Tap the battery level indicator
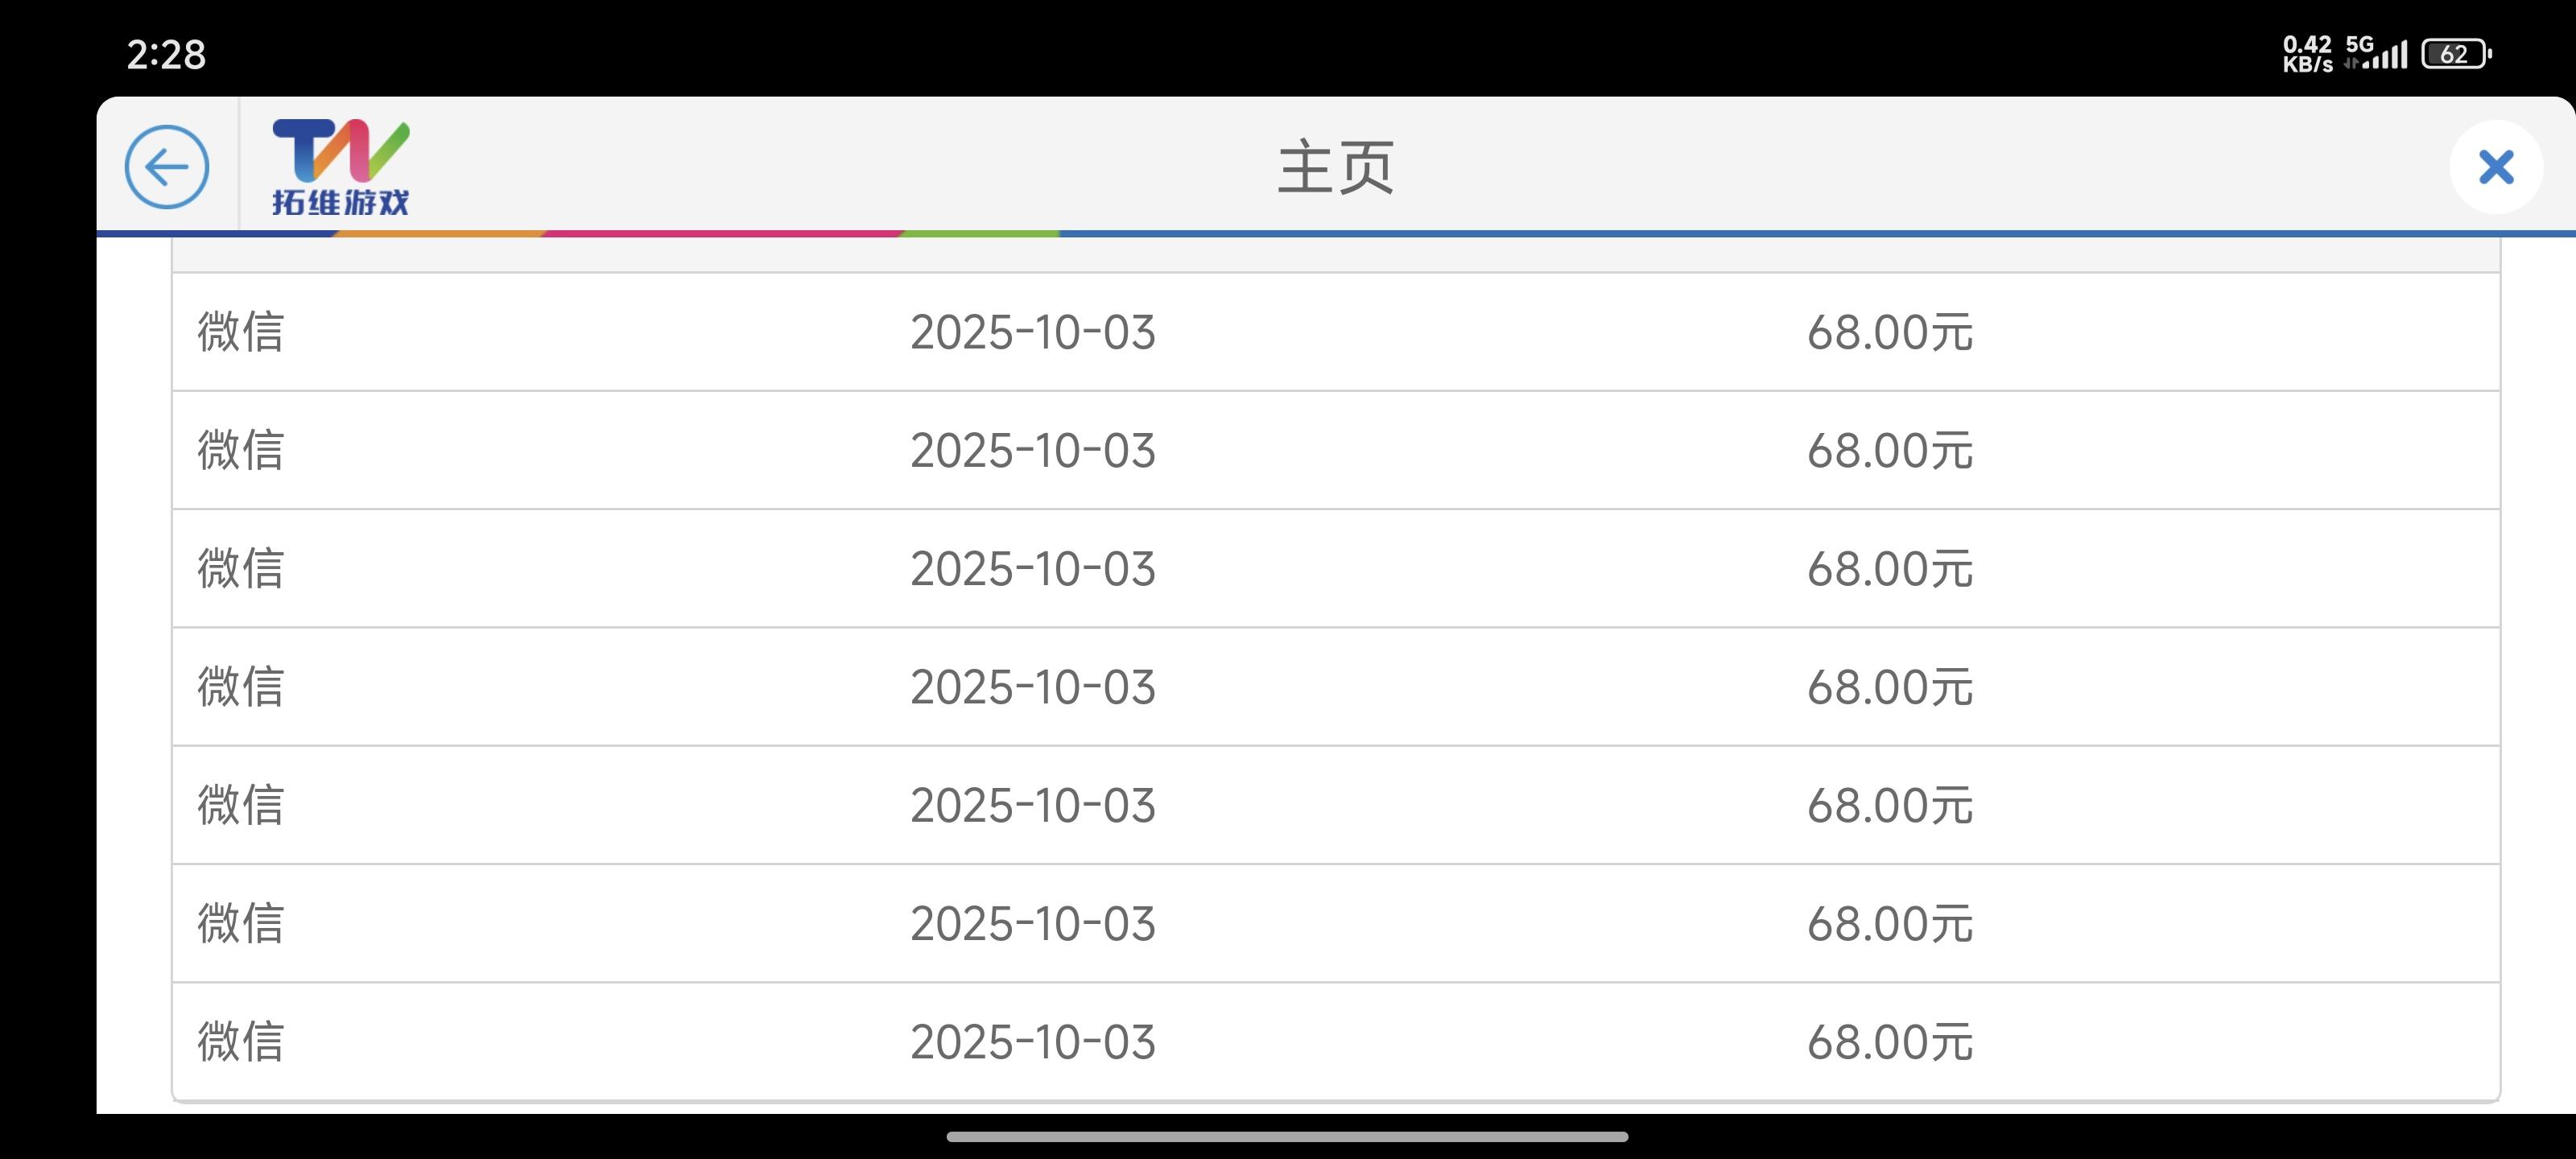This screenshot has height=1159, width=2576. point(2455,54)
